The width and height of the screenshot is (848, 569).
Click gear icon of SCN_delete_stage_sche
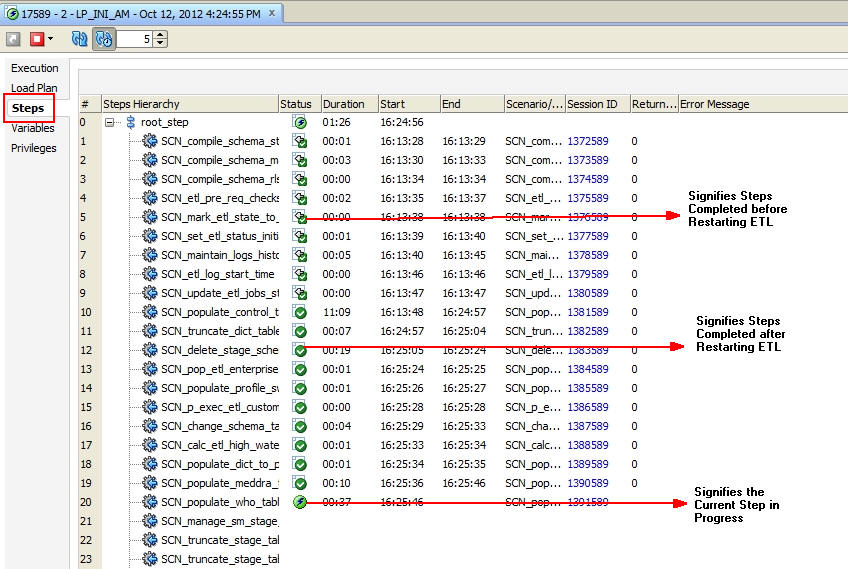coord(149,350)
